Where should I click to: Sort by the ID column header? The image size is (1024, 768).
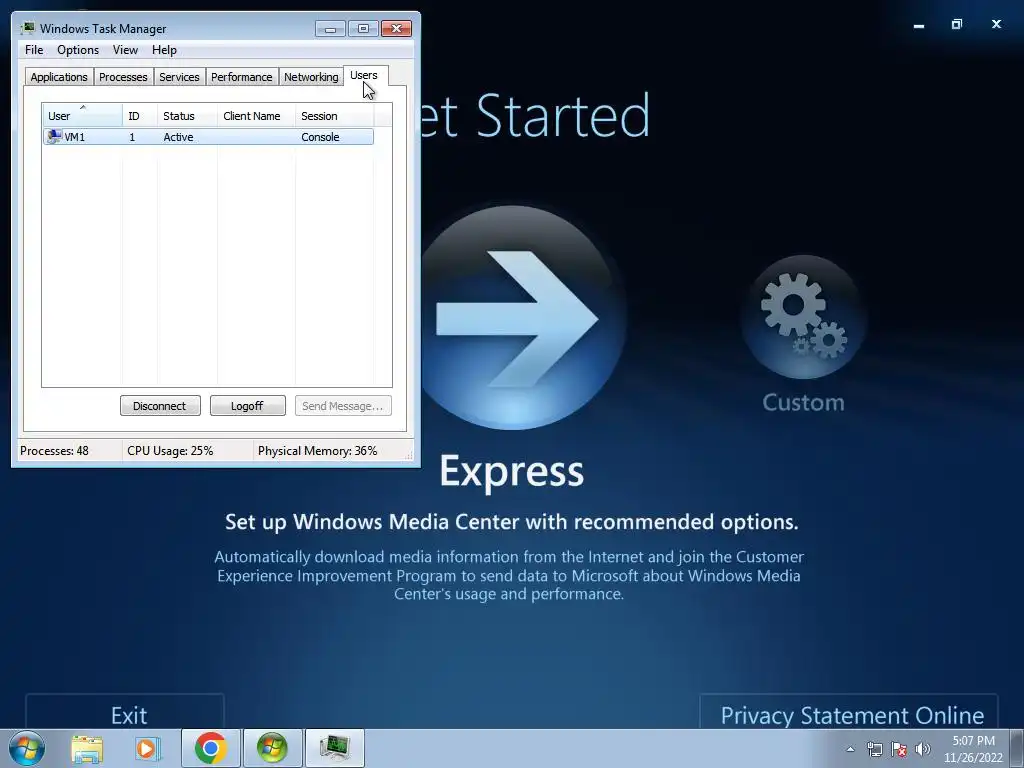click(140, 116)
